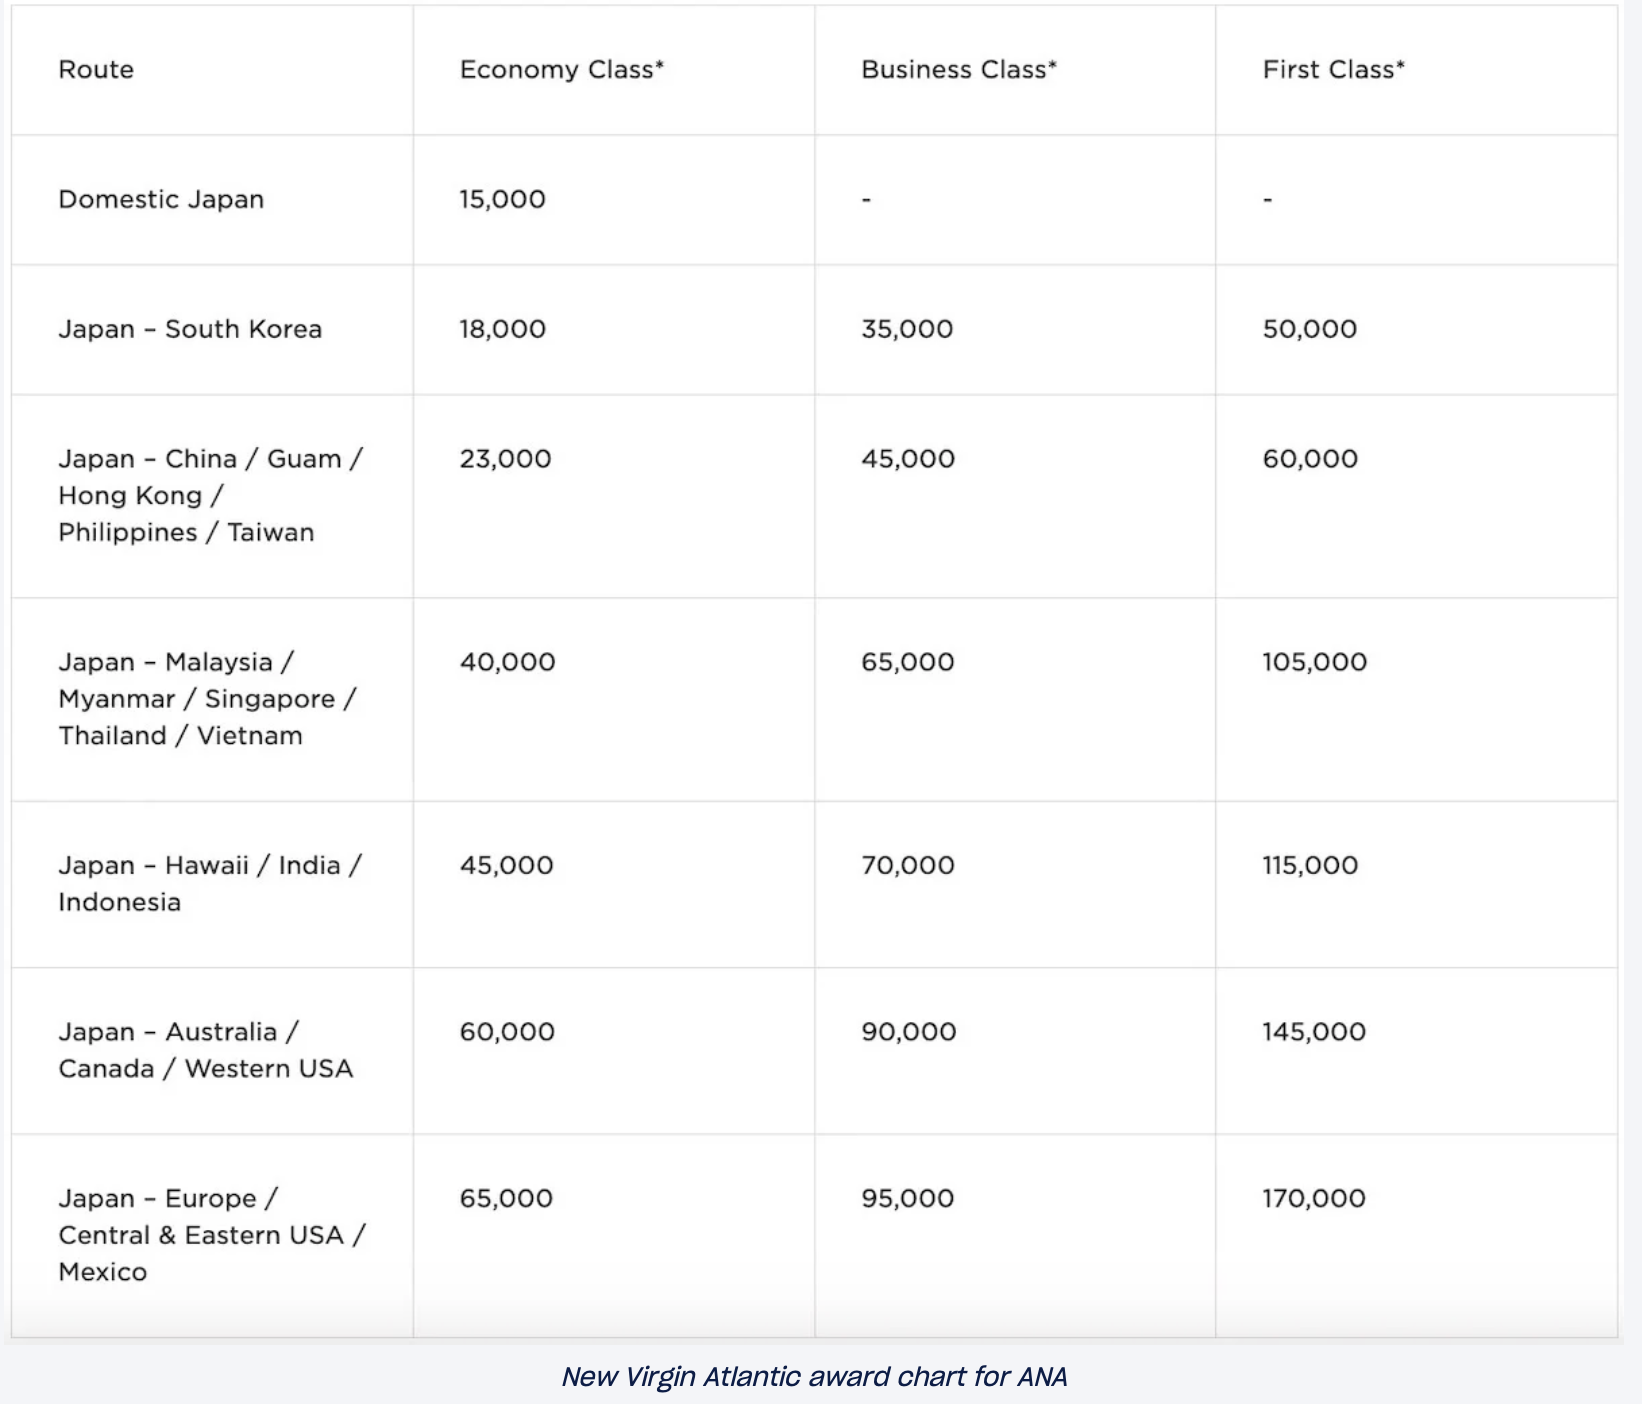1642x1404 pixels.
Task: Click the 170,000 first class value
Action: coord(1313,1198)
